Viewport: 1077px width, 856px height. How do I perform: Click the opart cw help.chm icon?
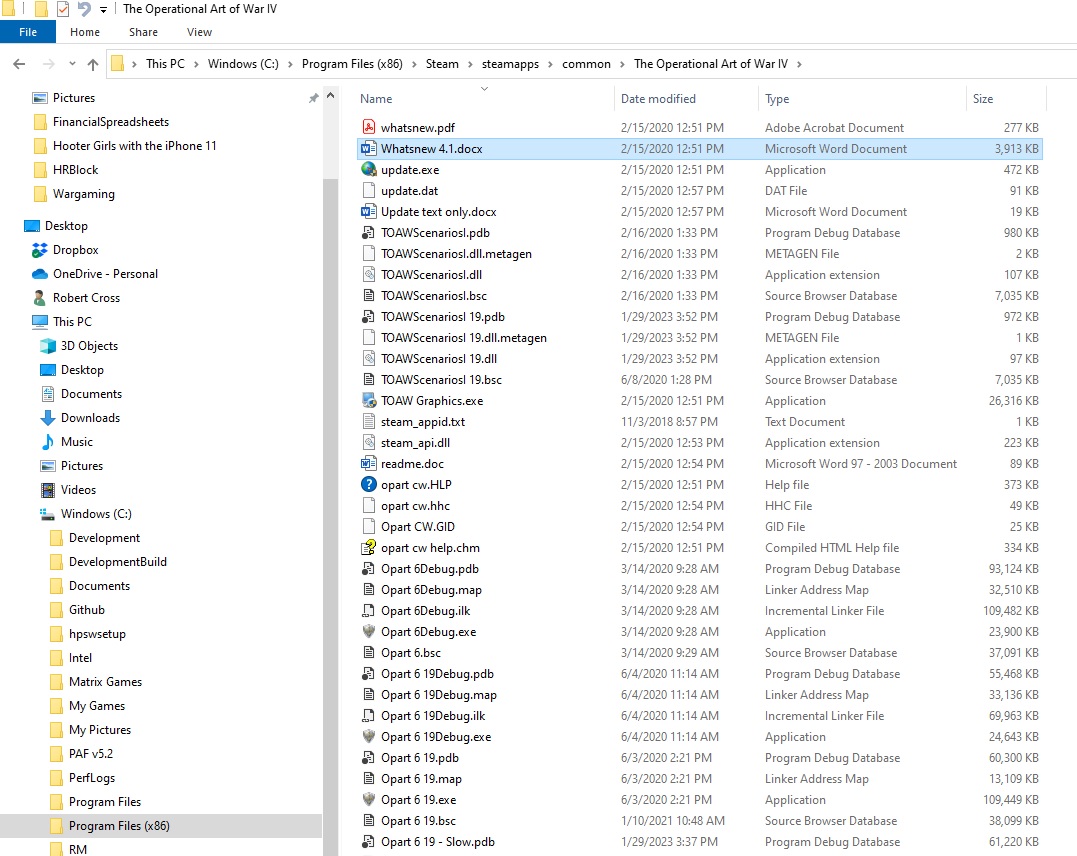tap(369, 548)
